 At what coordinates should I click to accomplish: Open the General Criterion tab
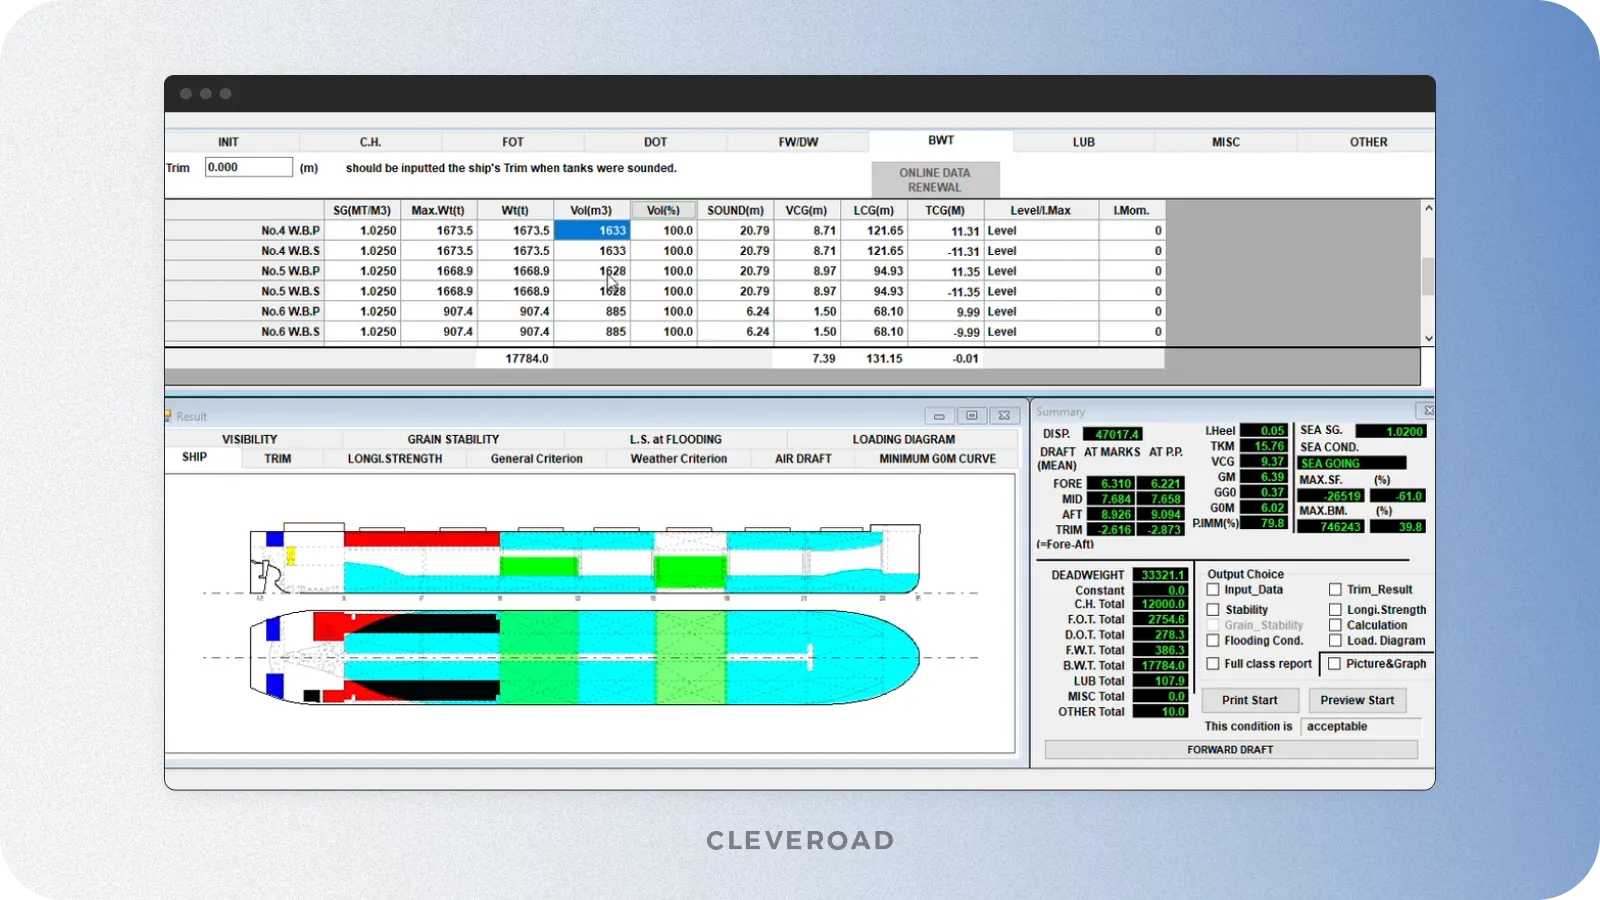pos(537,459)
